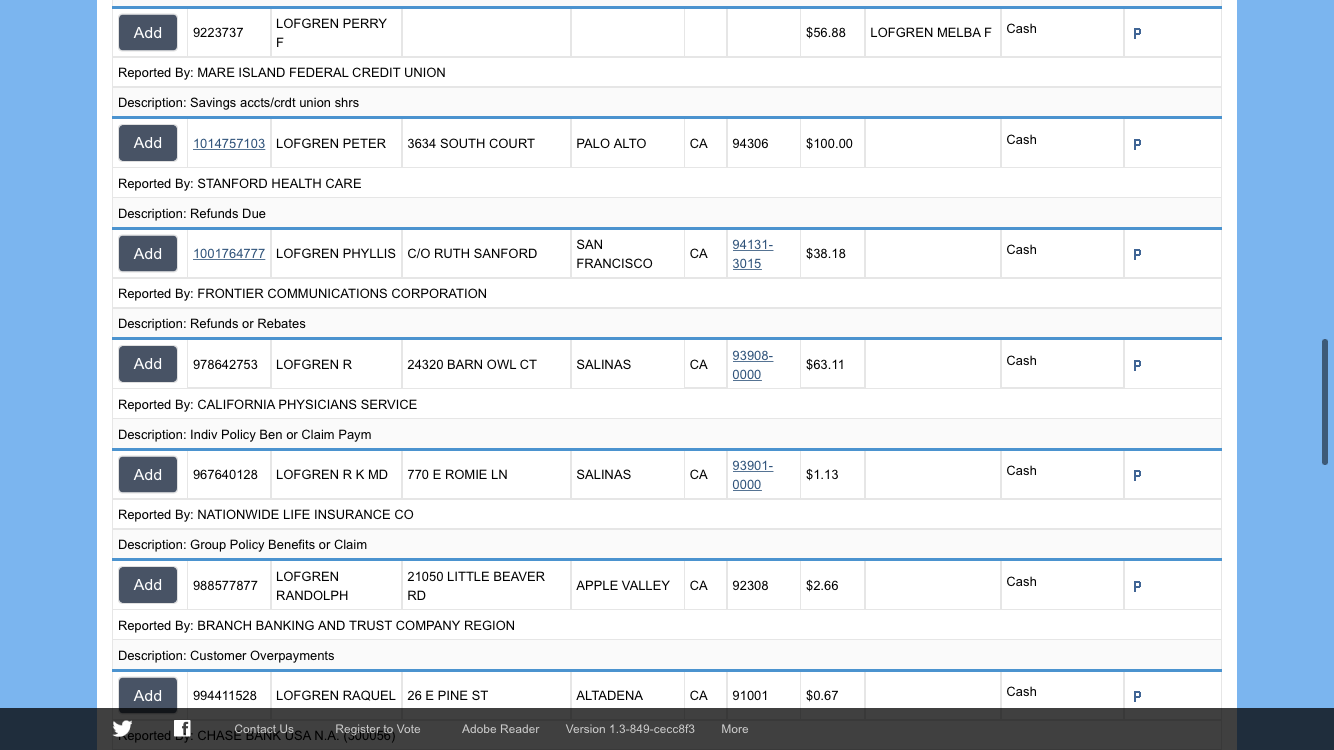
Task: Click address 770 E ROMIE LN
Action: (457, 475)
